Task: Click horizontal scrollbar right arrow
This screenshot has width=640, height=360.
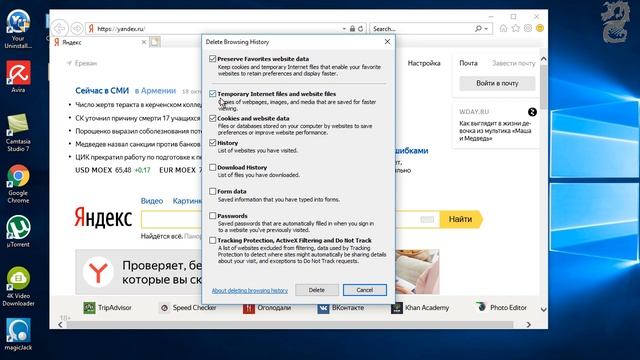Action: (x=529, y=324)
